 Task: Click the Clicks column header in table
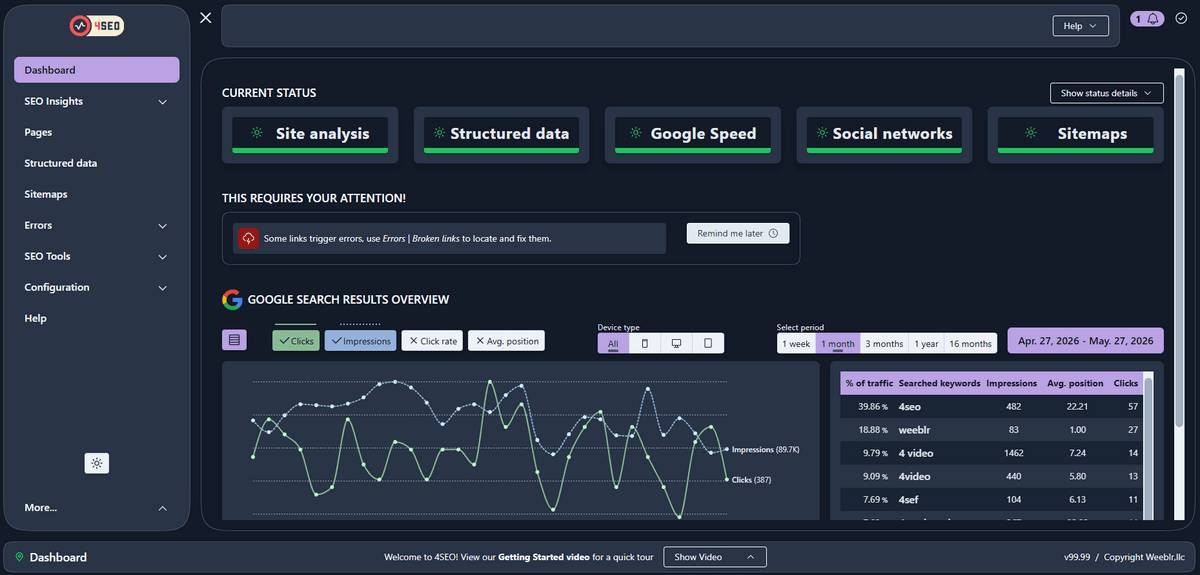click(1126, 383)
